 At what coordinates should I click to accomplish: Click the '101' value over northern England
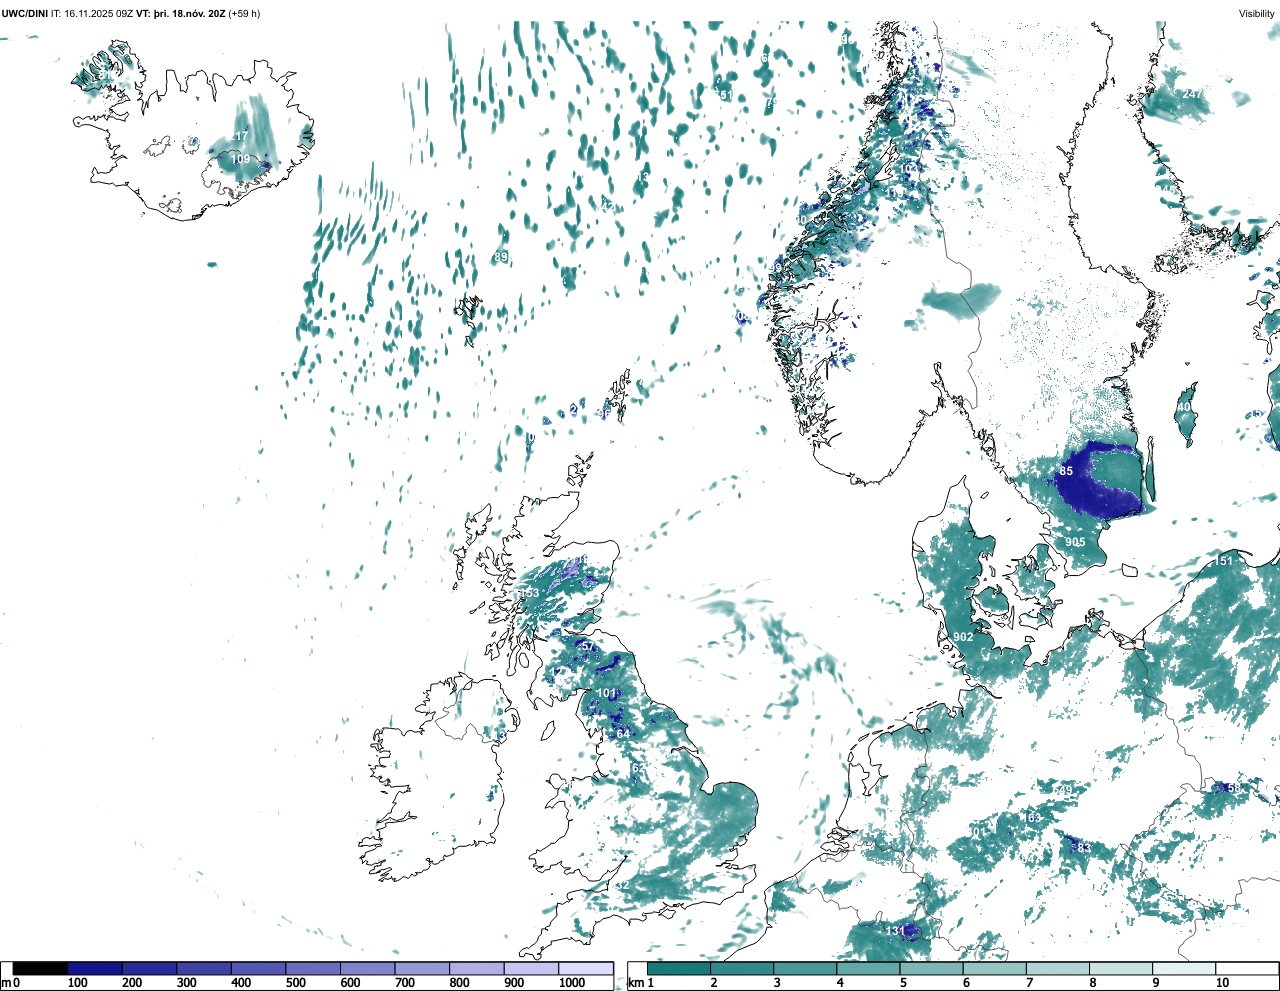(607, 693)
